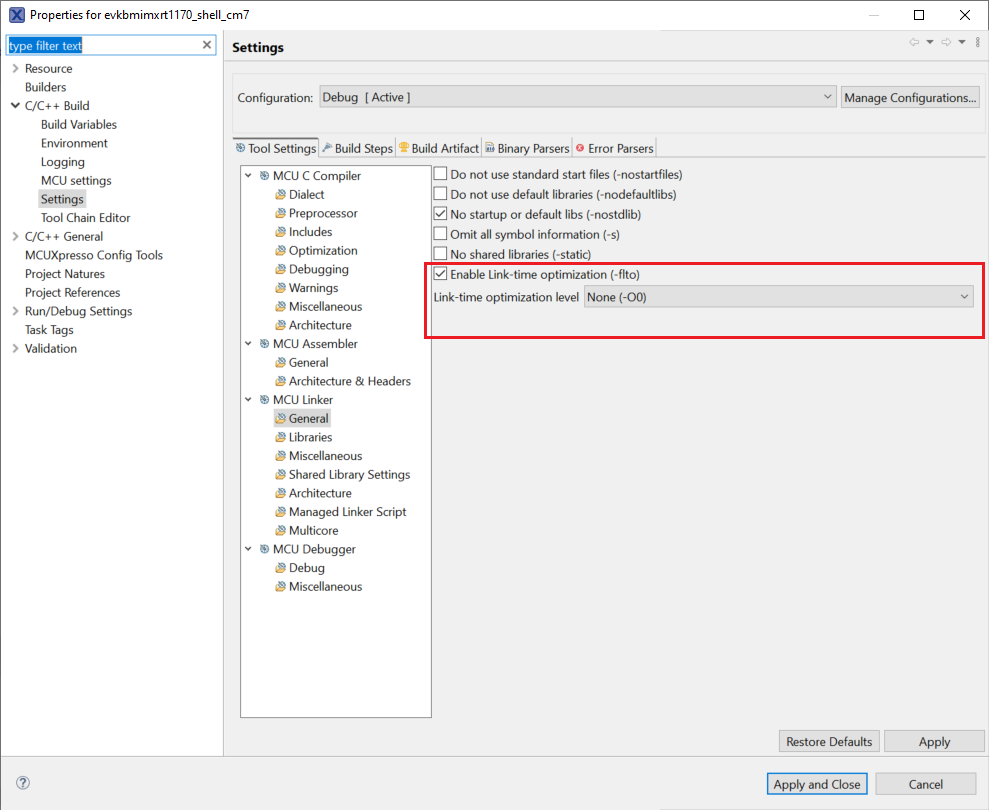Click the type filter text field
This screenshot has height=810, width=989.
100,45
